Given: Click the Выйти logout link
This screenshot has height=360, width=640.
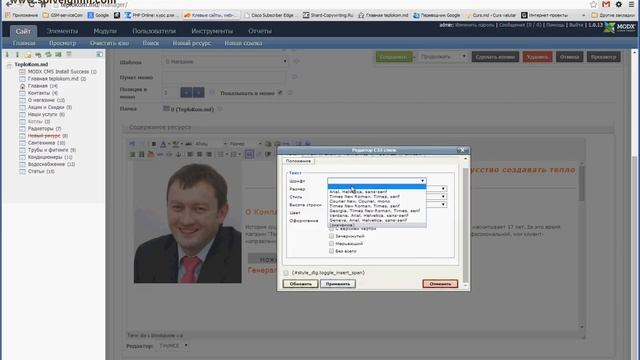Looking at the screenshot, I should click(576, 25).
